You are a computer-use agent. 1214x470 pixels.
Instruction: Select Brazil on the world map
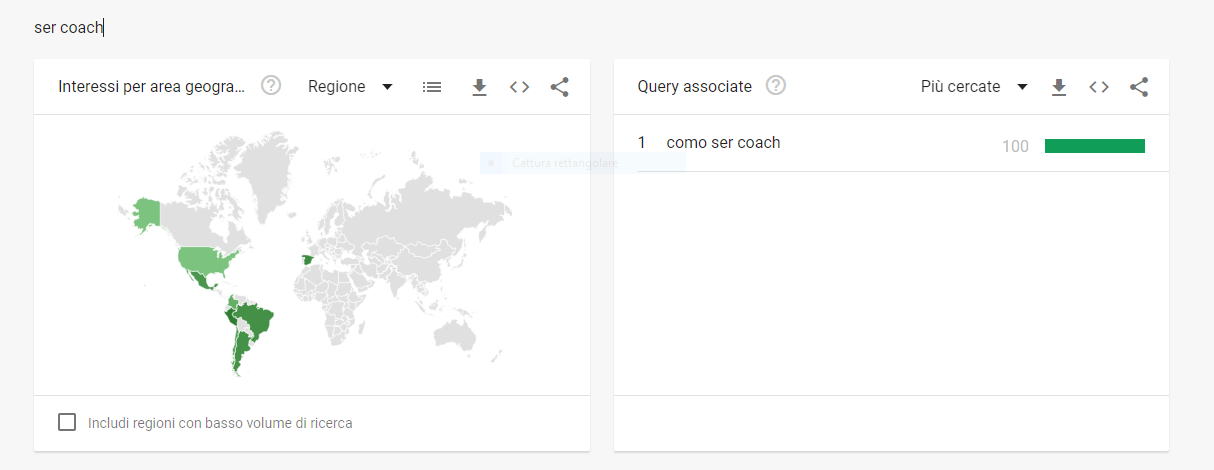pyautogui.click(x=262, y=320)
